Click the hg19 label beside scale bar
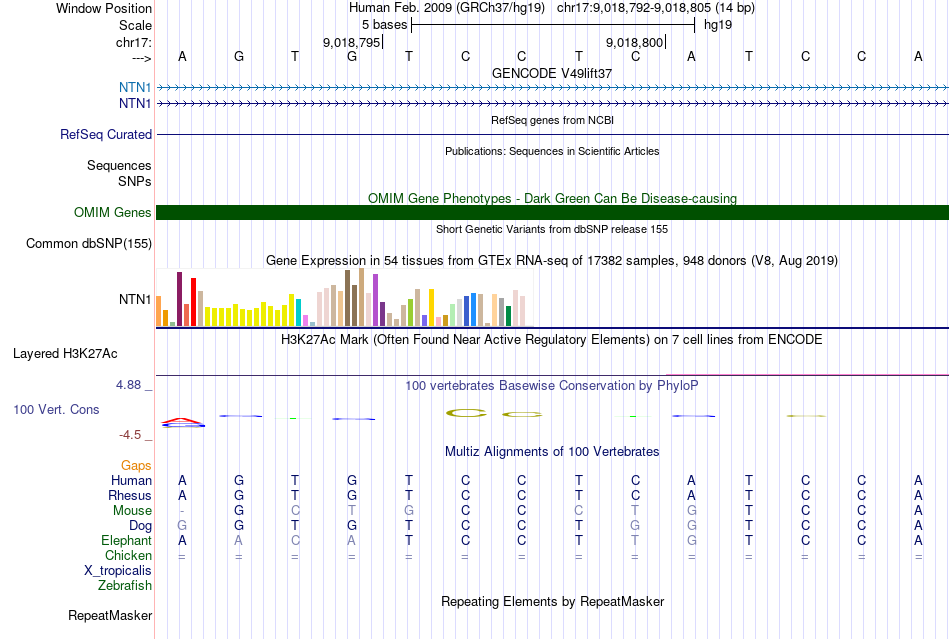The width and height of the screenshot is (950, 639). 718,25
